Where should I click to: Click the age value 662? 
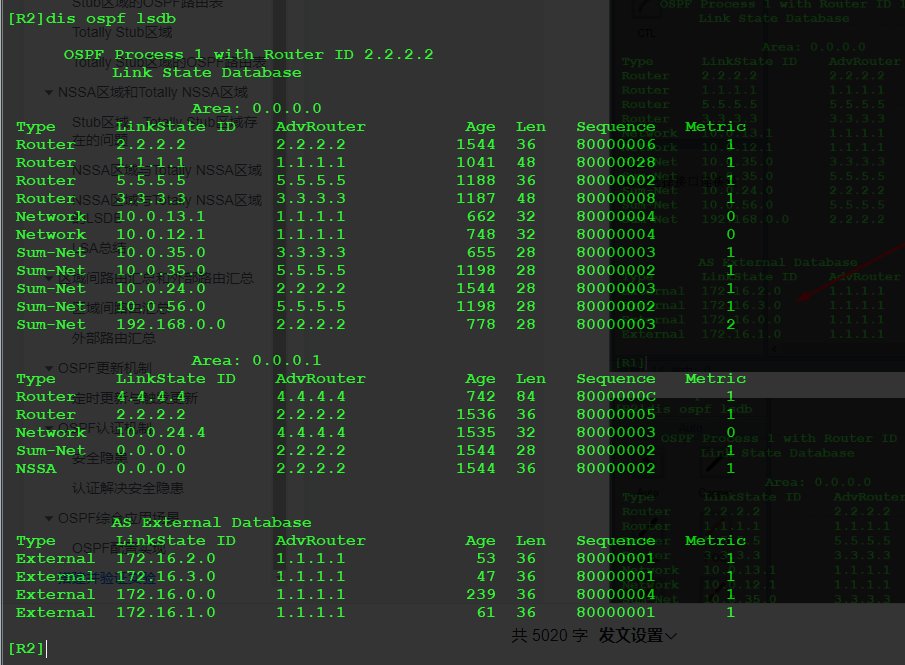click(481, 216)
